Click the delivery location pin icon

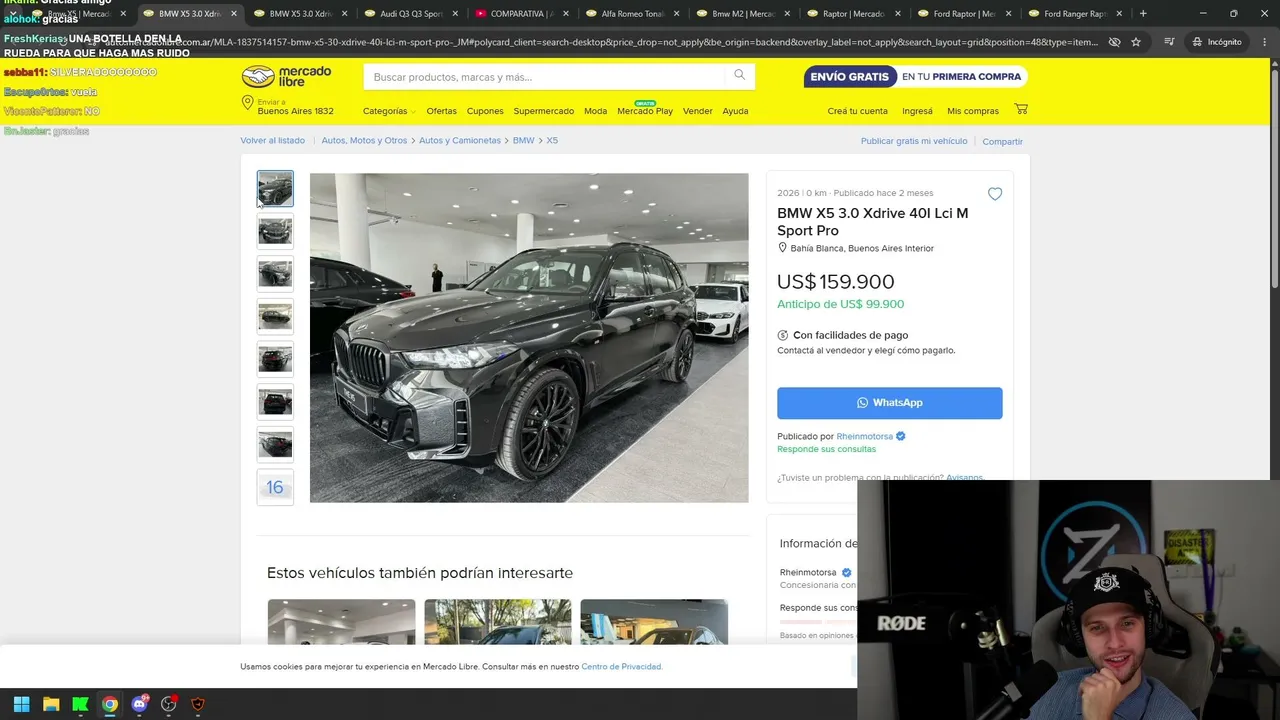(x=247, y=104)
